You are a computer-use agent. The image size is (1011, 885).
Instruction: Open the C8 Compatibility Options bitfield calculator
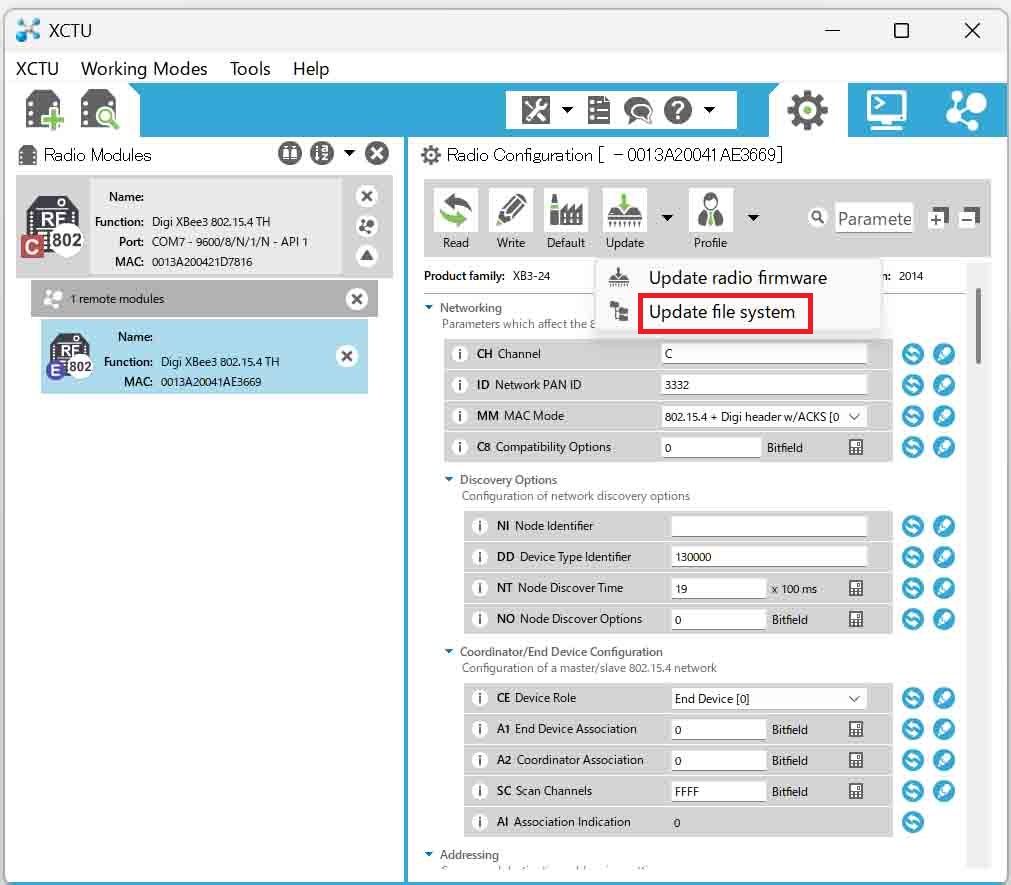[x=856, y=447]
